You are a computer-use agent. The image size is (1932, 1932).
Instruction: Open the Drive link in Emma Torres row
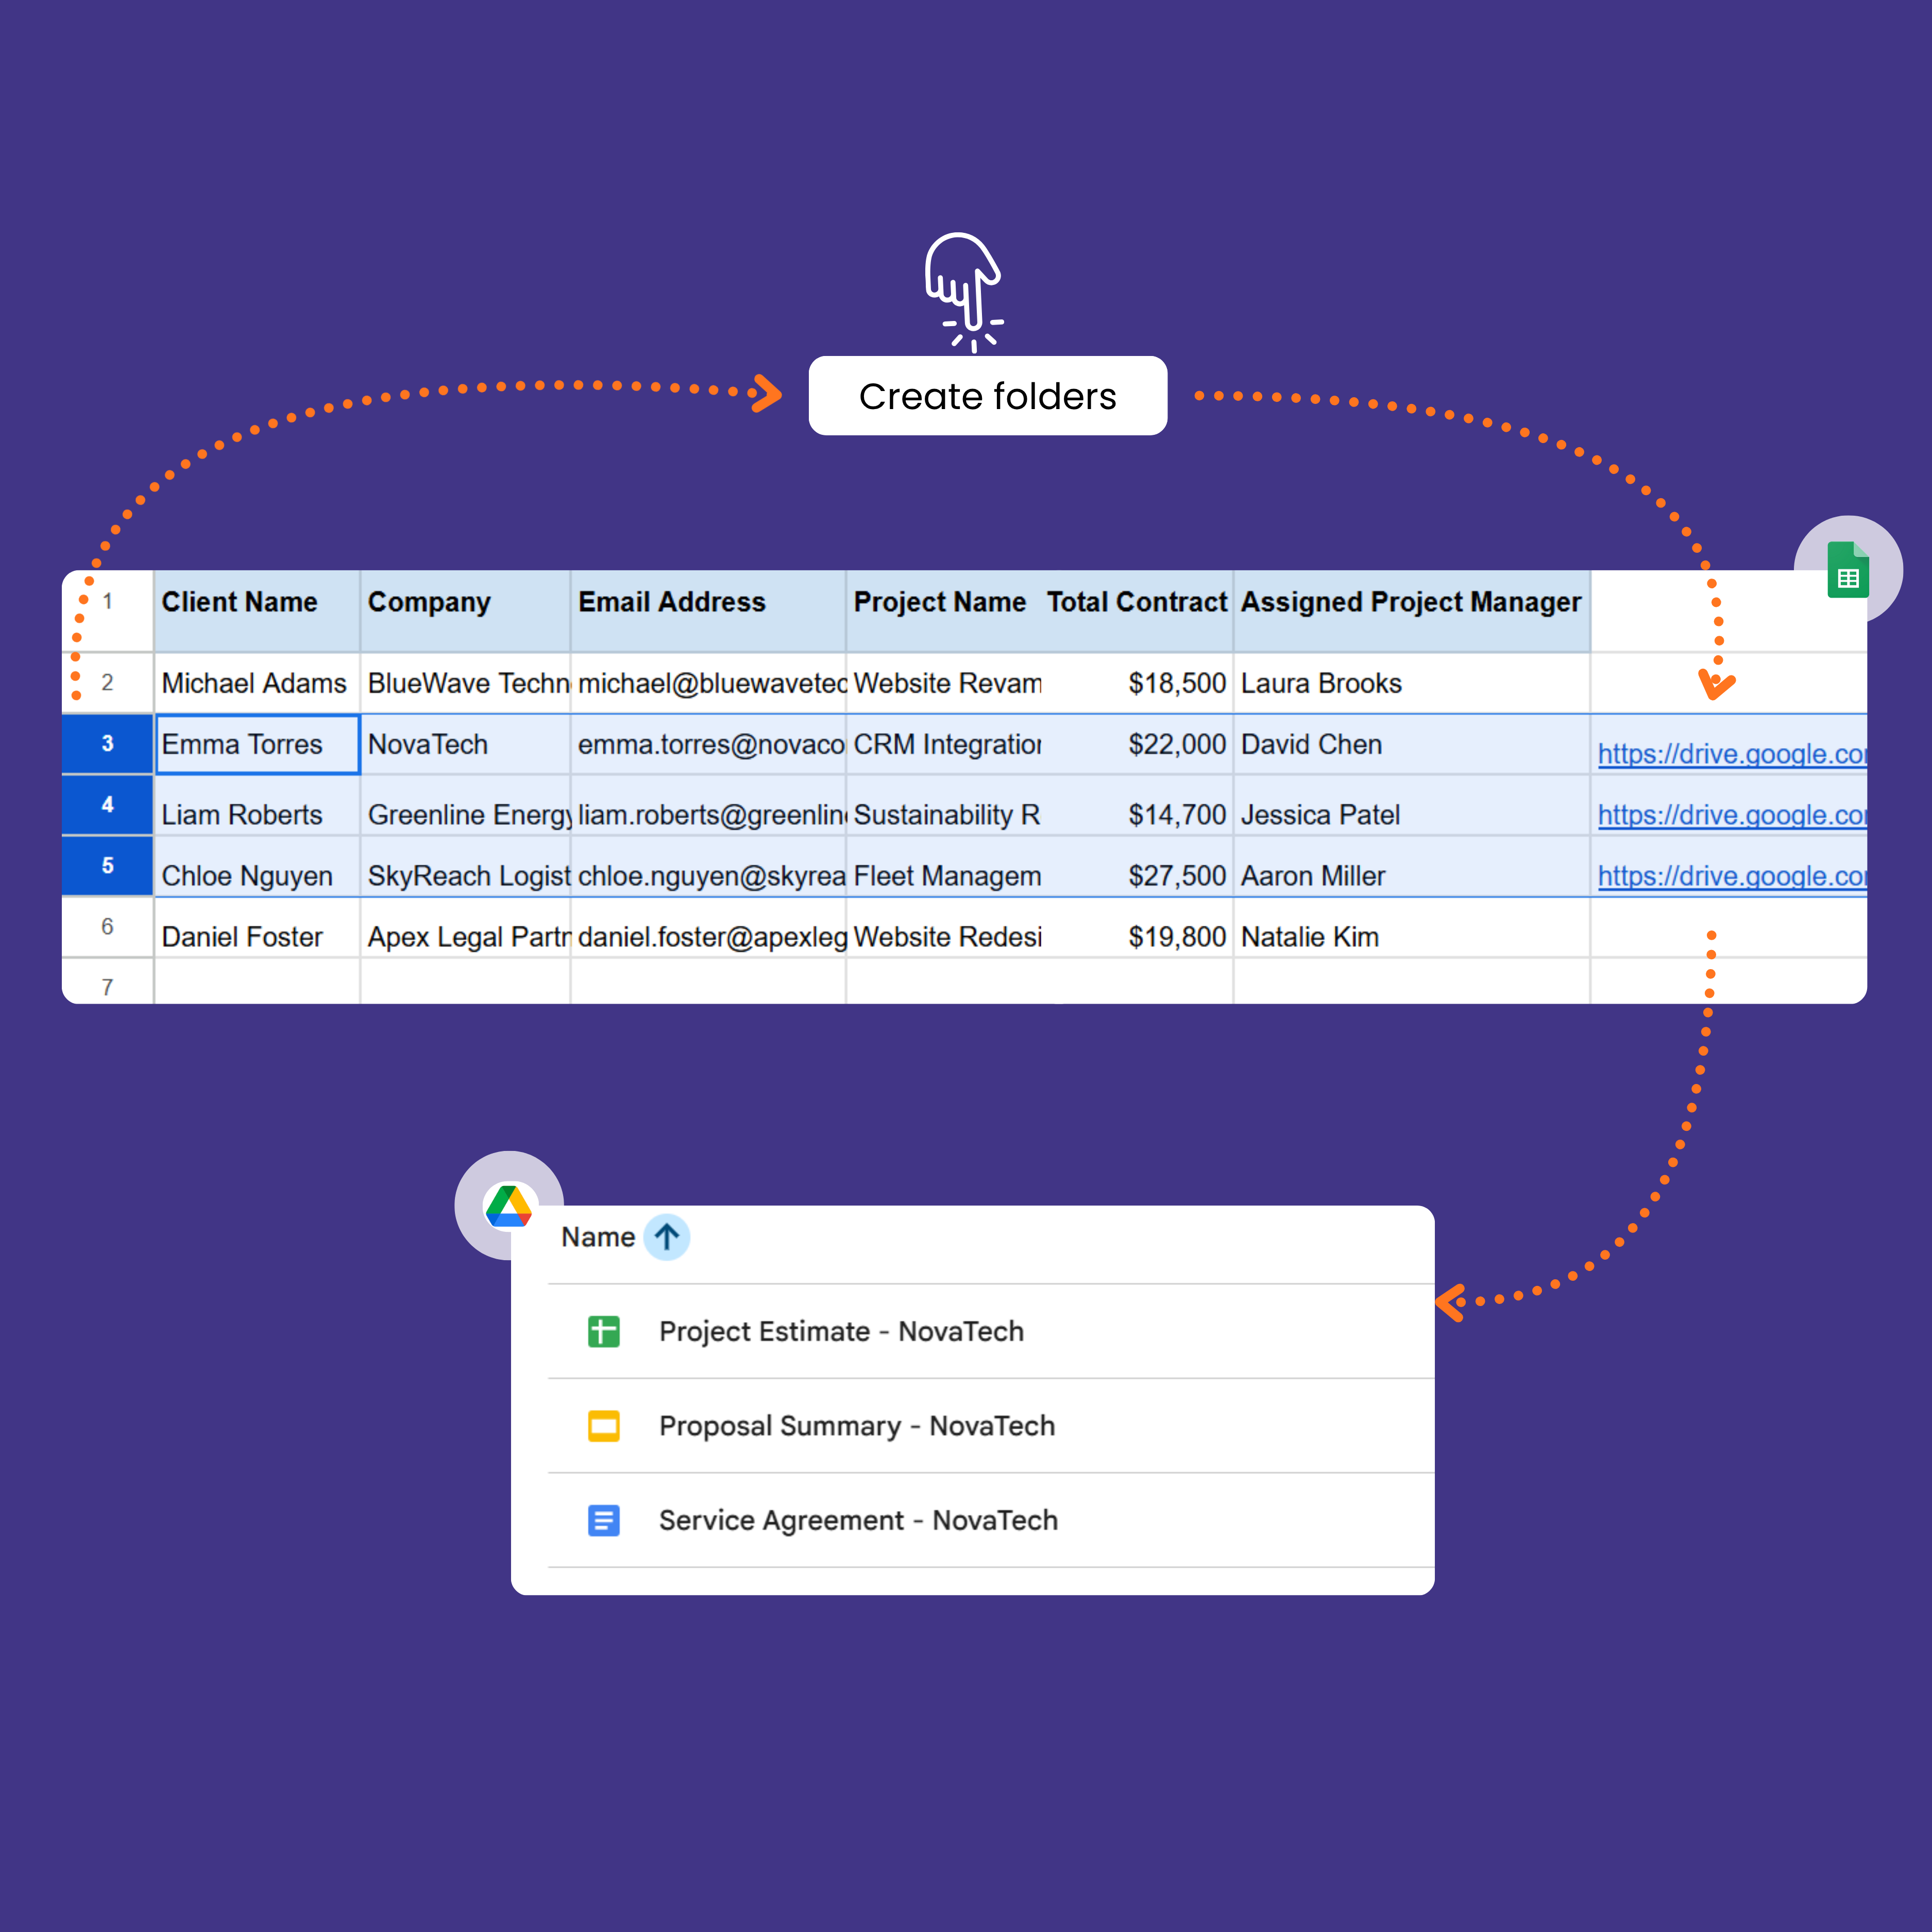point(1730,754)
